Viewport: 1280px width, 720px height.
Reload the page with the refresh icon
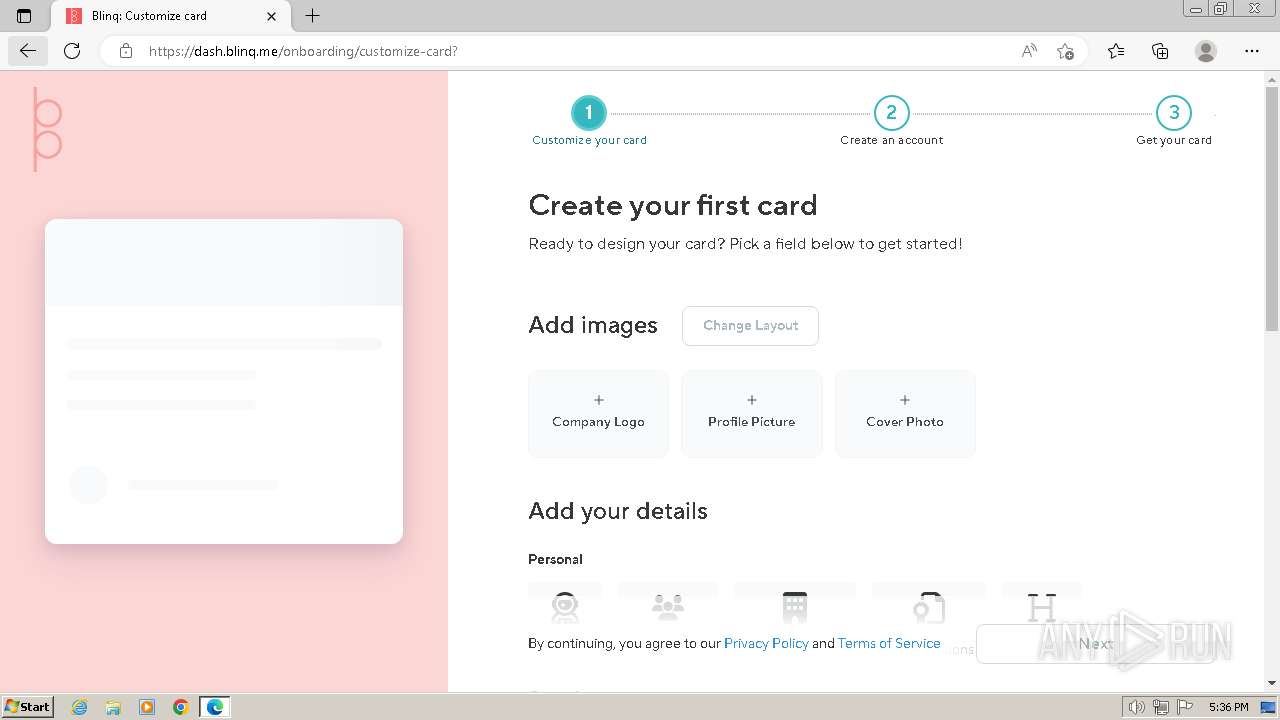pyautogui.click(x=72, y=51)
